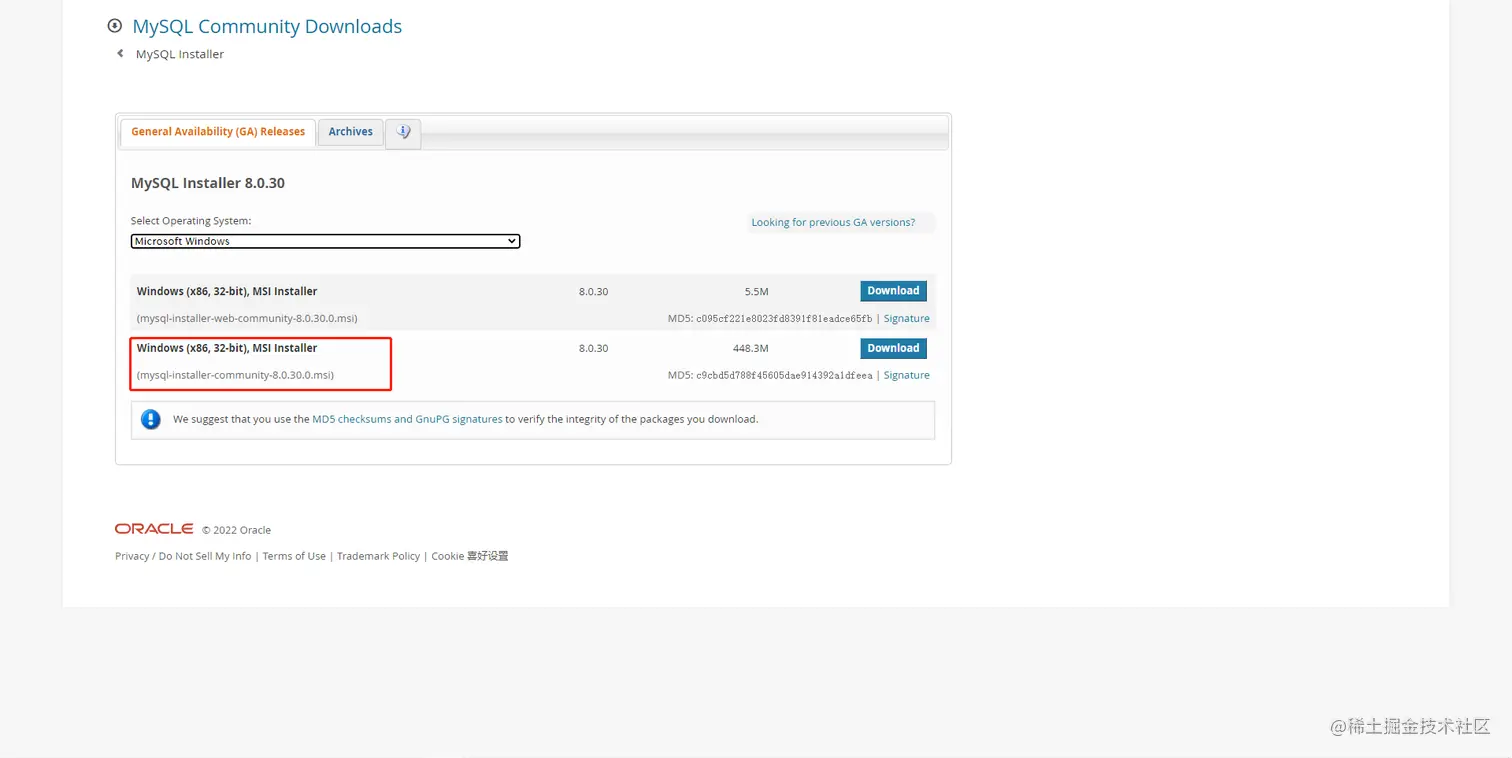The width and height of the screenshot is (1512, 758).
Task: Open the Select Operating System dropdown
Action: point(325,241)
